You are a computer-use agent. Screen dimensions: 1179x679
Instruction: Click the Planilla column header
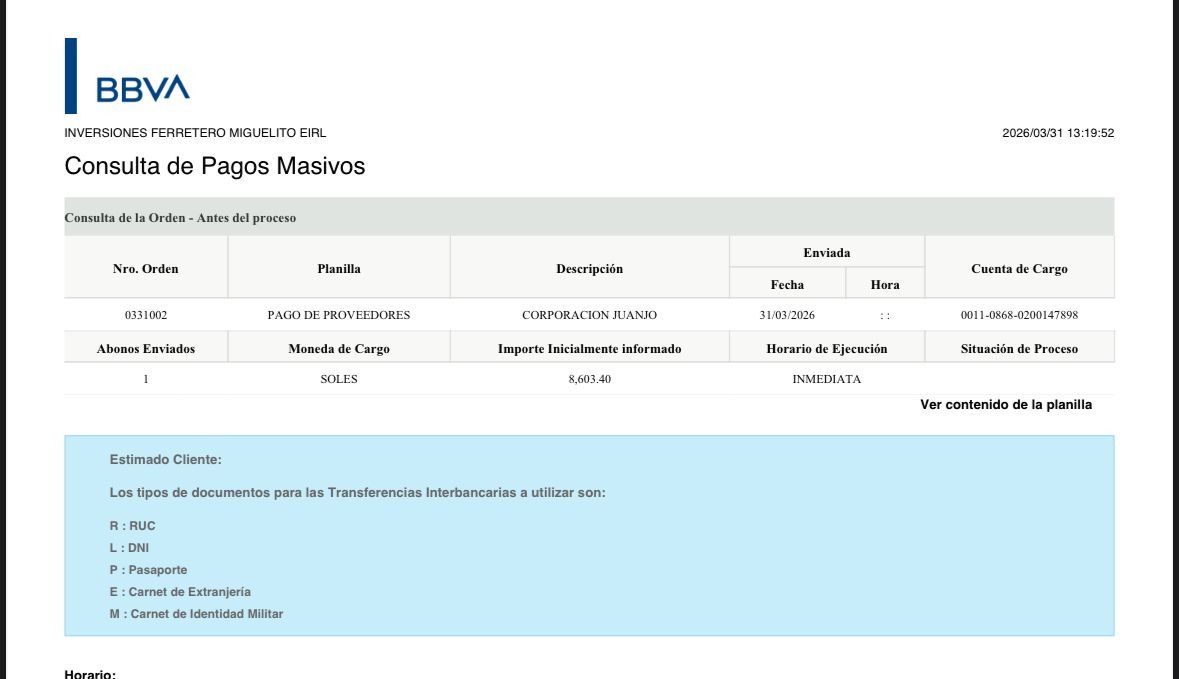339,268
